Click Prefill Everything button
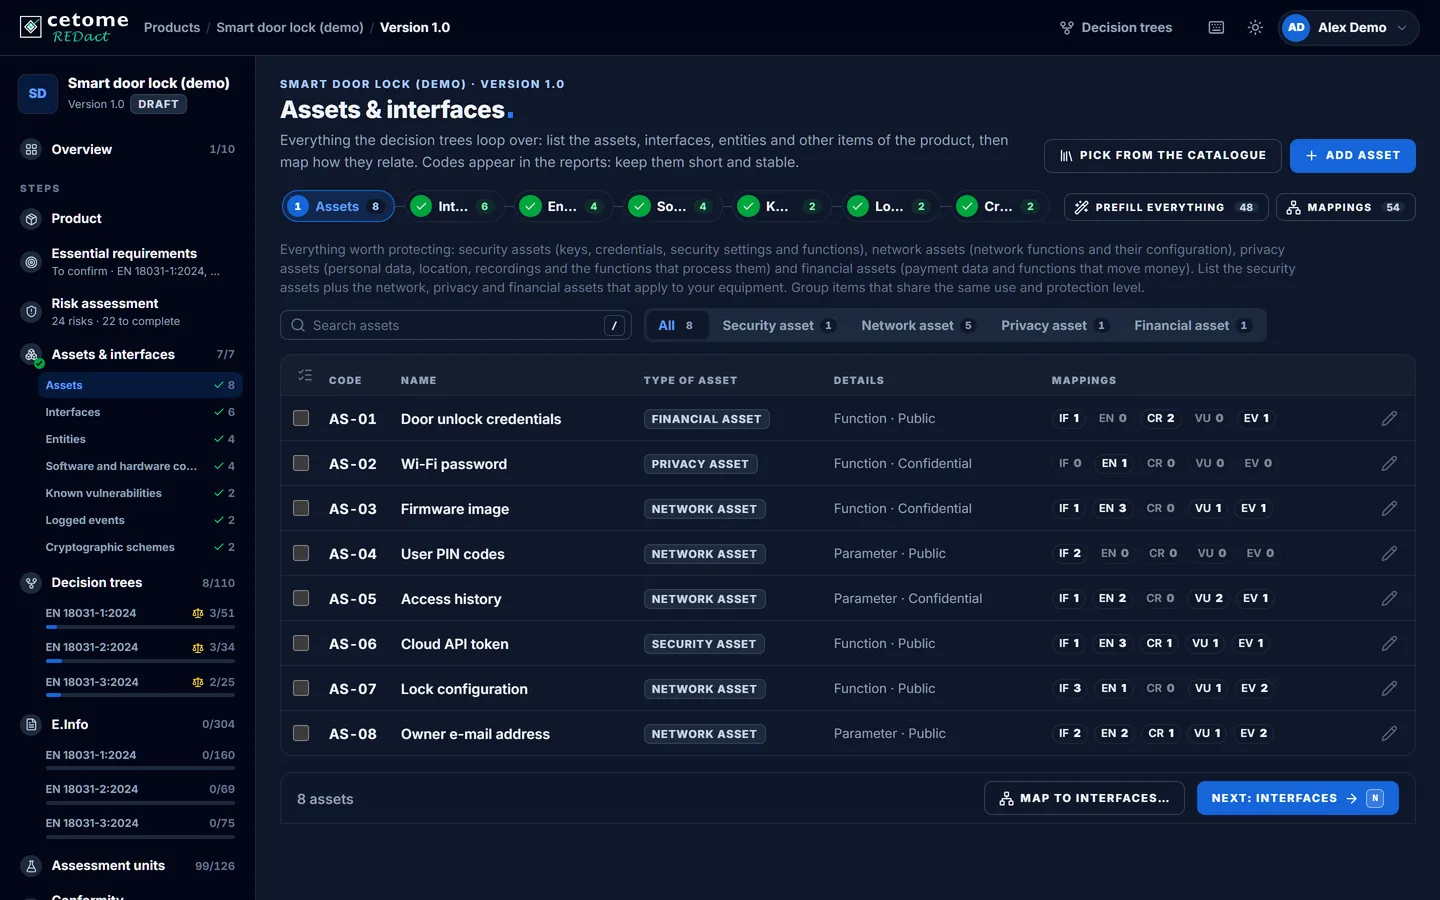 [1166, 208]
